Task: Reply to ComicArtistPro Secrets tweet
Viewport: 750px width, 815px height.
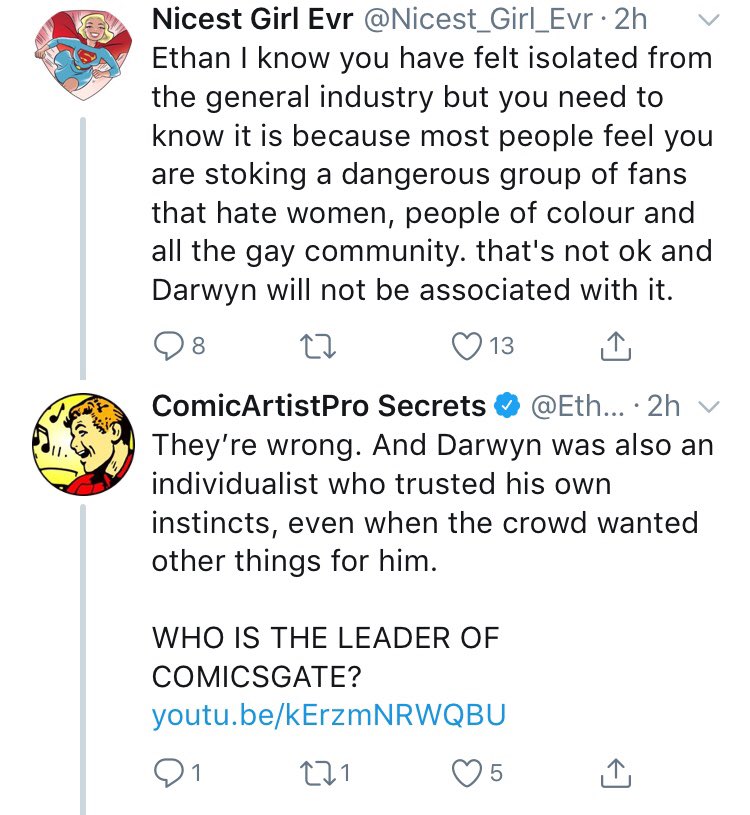Action: (x=166, y=772)
